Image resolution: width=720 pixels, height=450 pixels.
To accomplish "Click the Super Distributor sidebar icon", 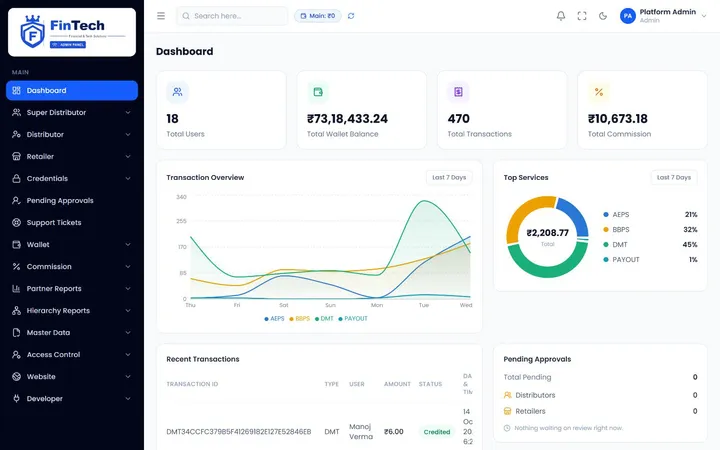I will 17,112.
